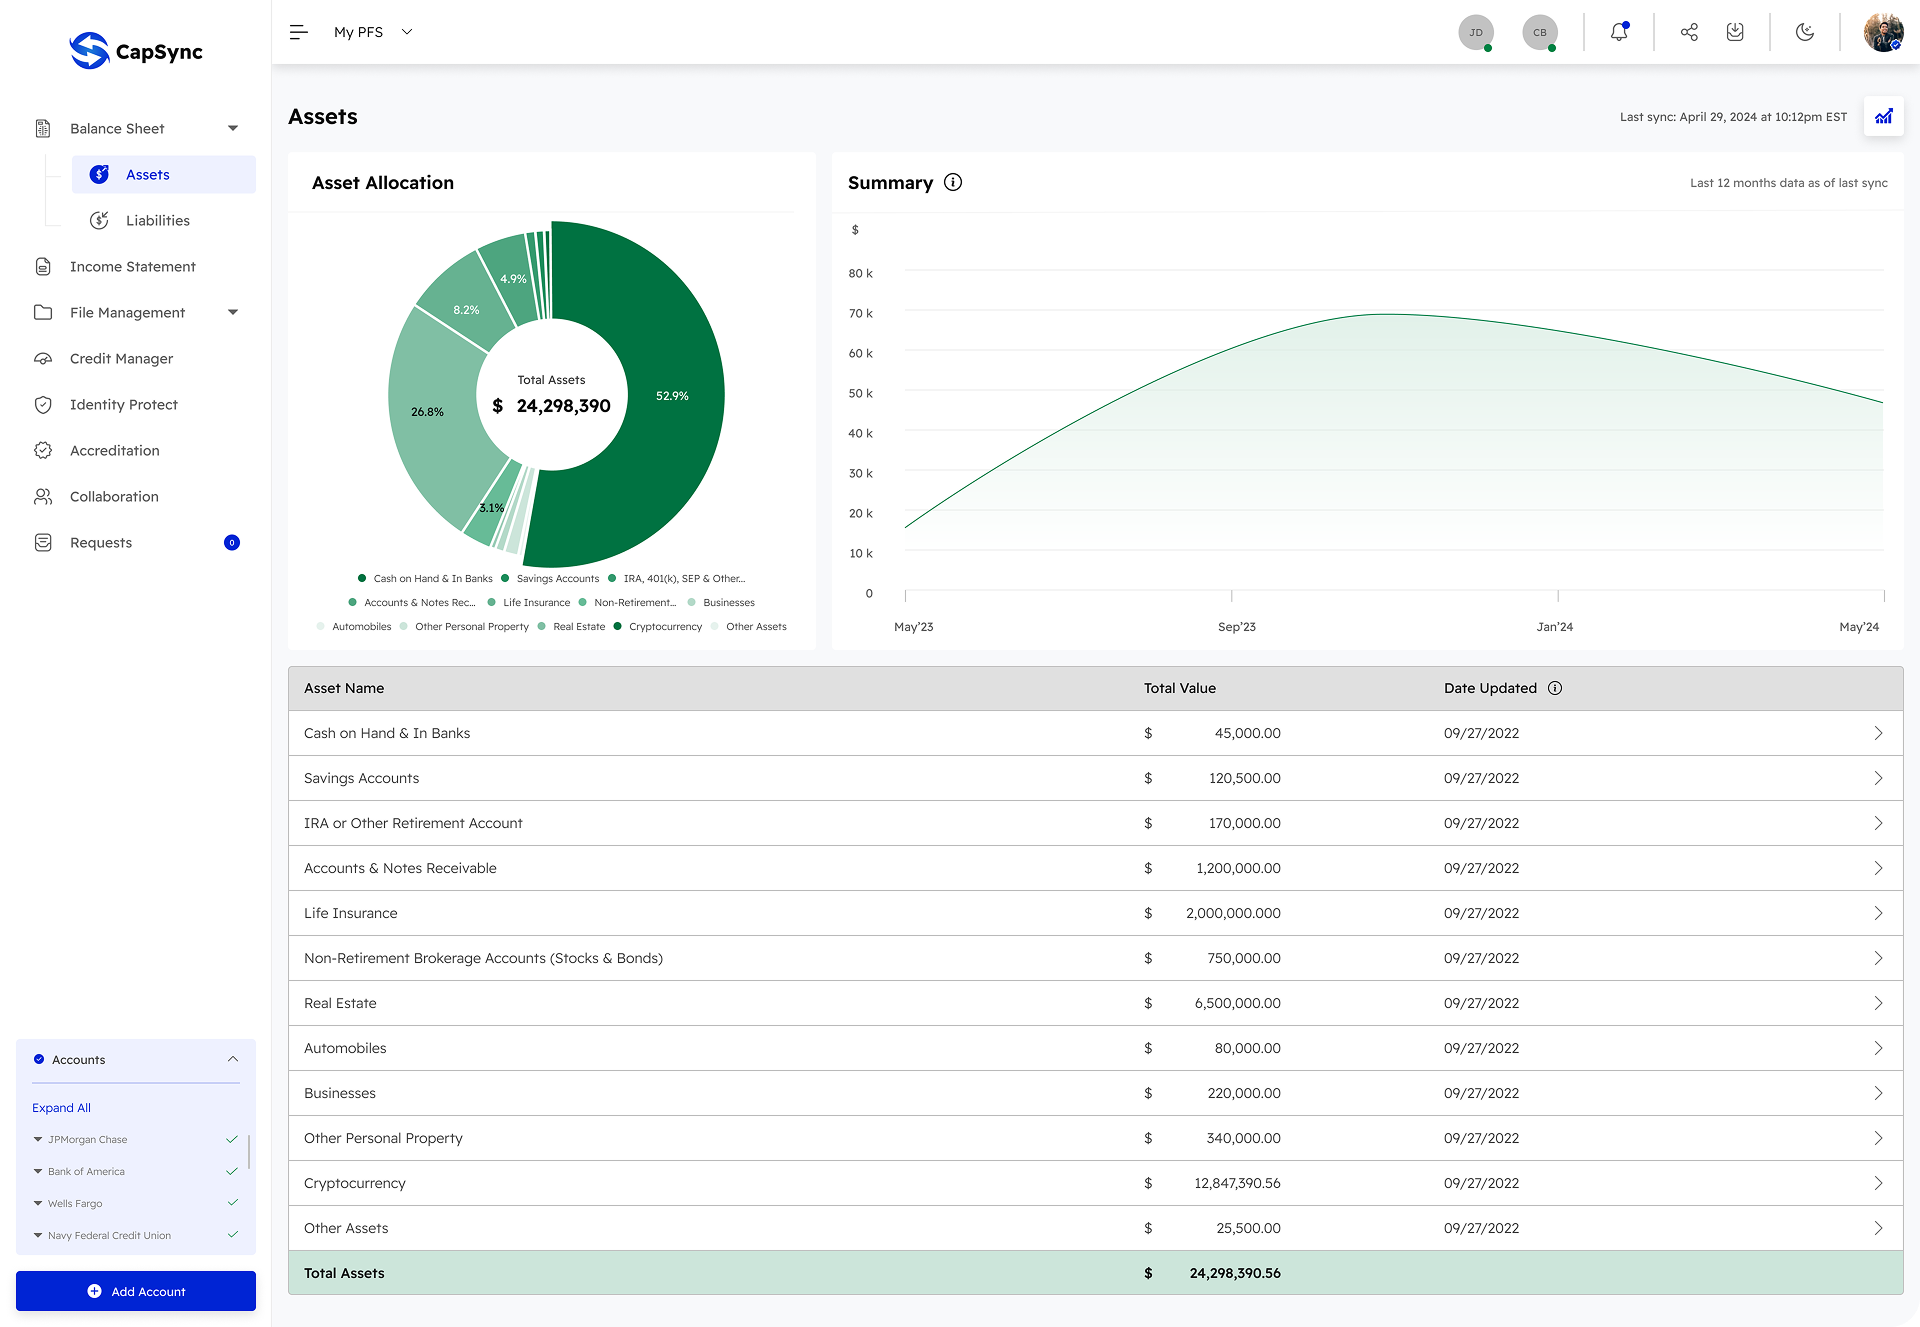This screenshot has width=1920, height=1327.
Task: Expand the Bank of America account
Action: tap(38, 1171)
